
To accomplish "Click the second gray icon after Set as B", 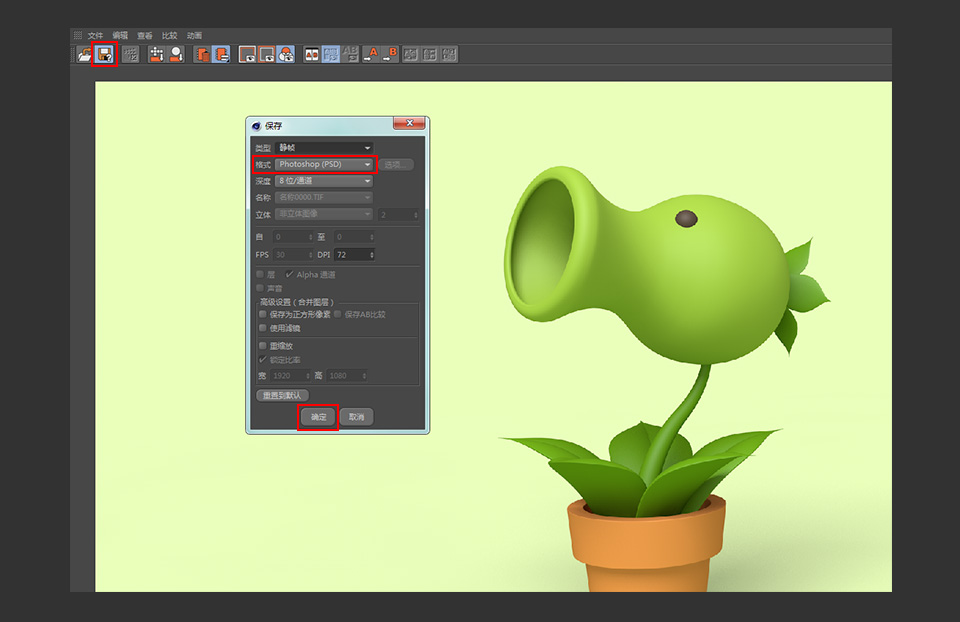I will pos(430,54).
